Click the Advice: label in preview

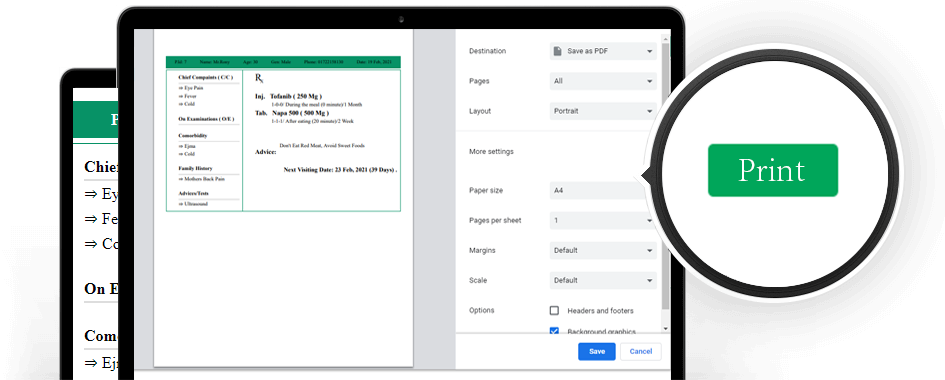coord(266,152)
